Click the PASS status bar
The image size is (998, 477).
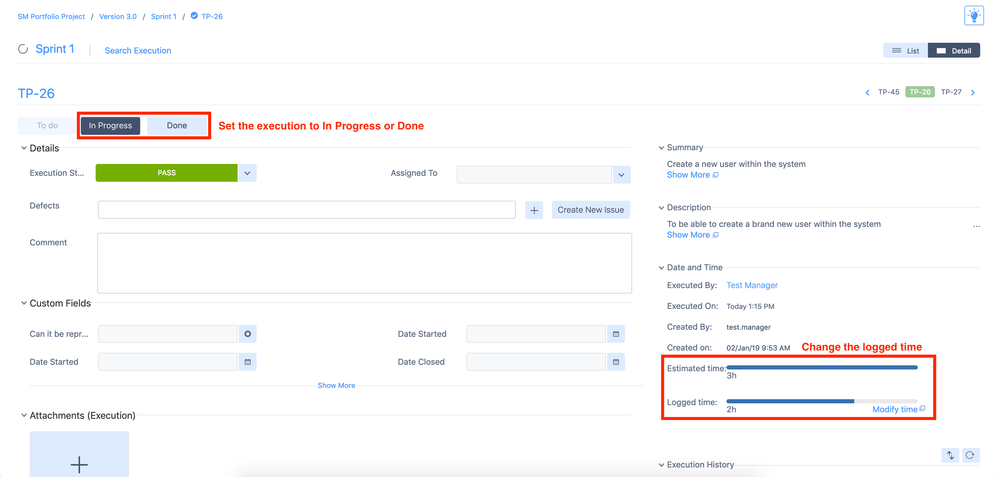click(167, 173)
